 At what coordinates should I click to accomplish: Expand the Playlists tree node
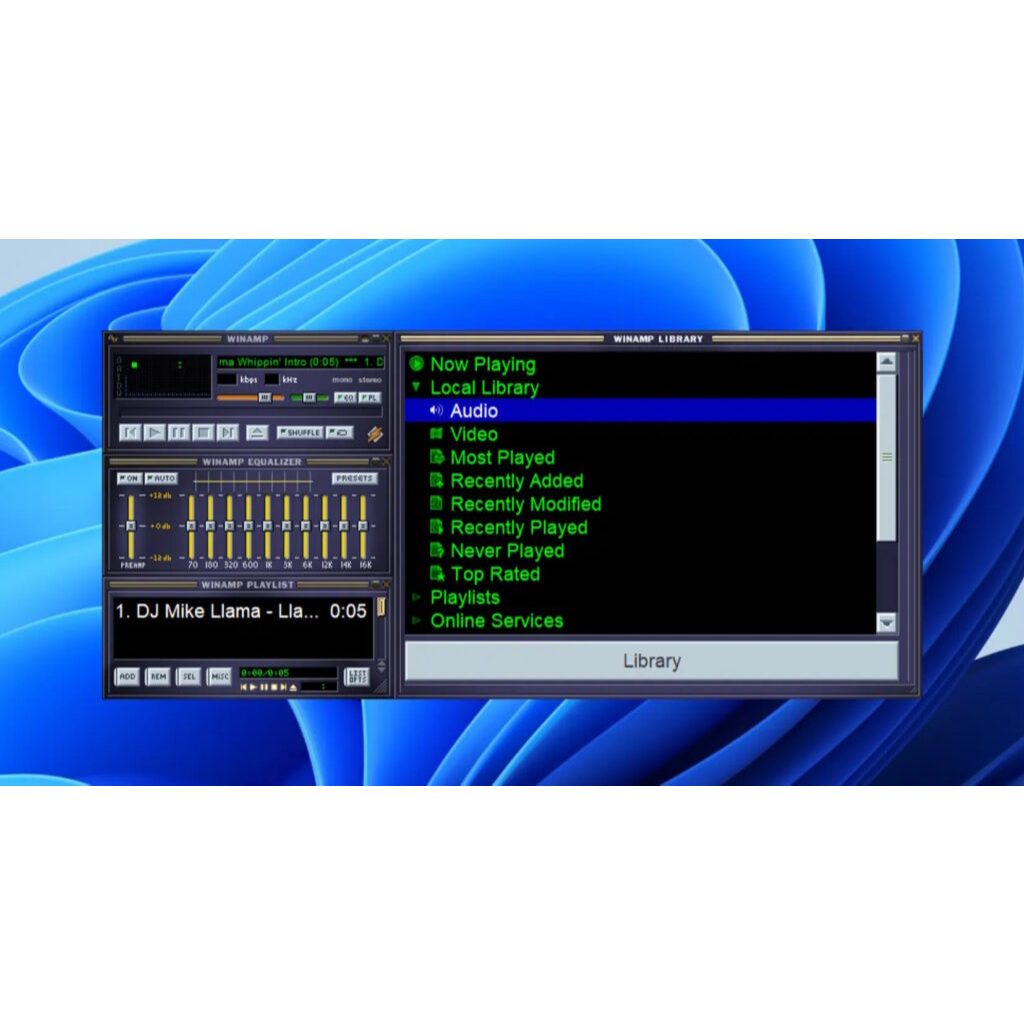coord(416,597)
